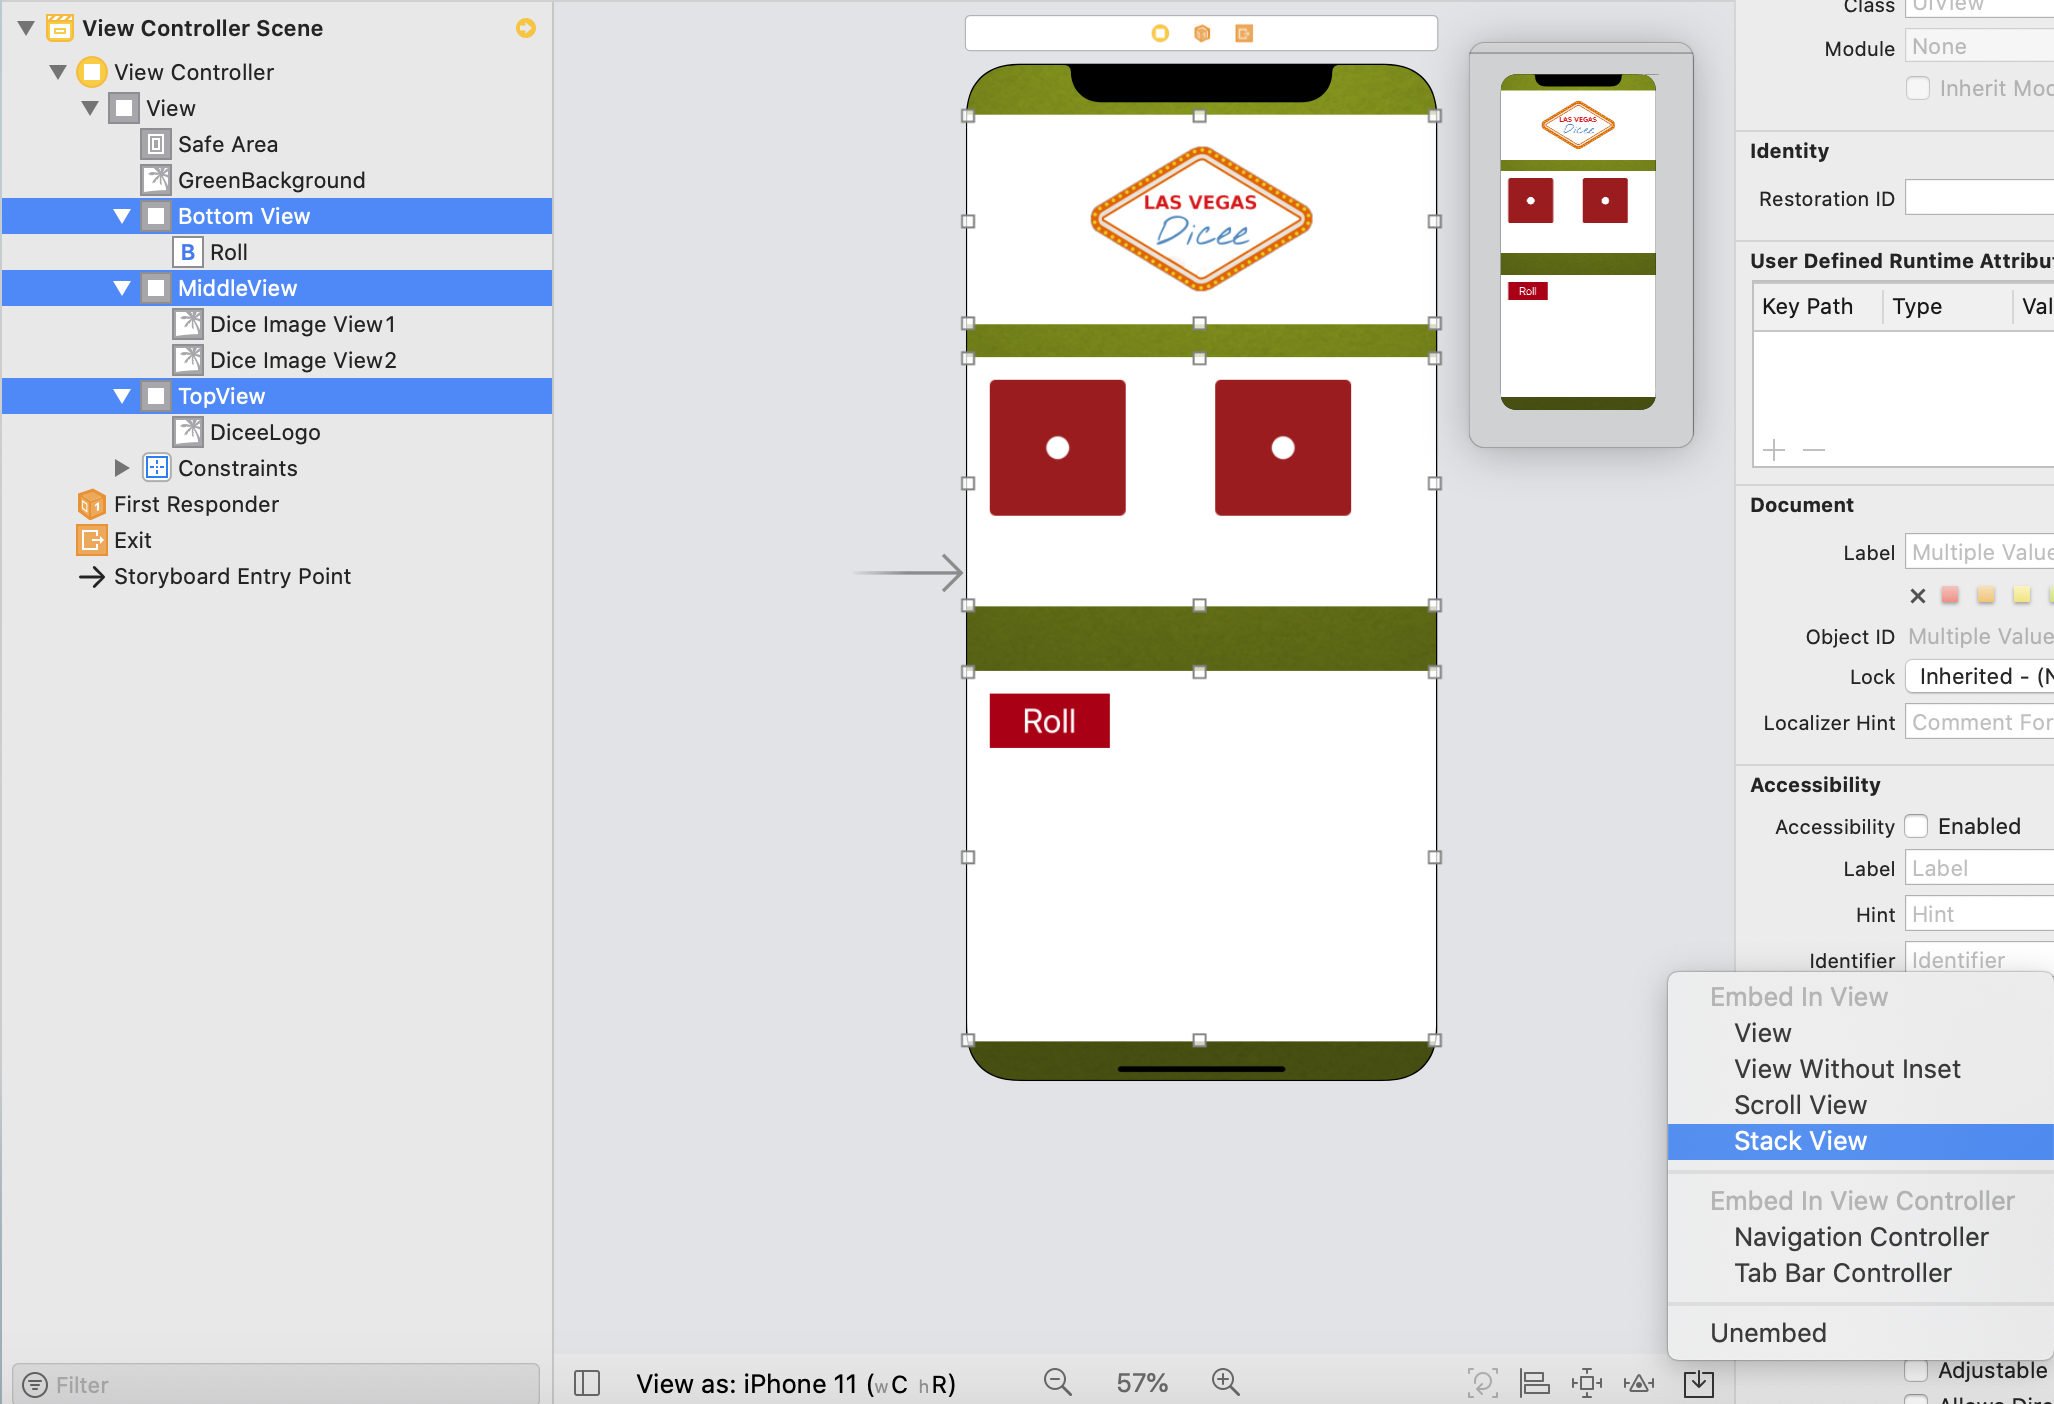Pick the red document label color
The height and width of the screenshot is (1404, 2054).
tap(1950, 596)
